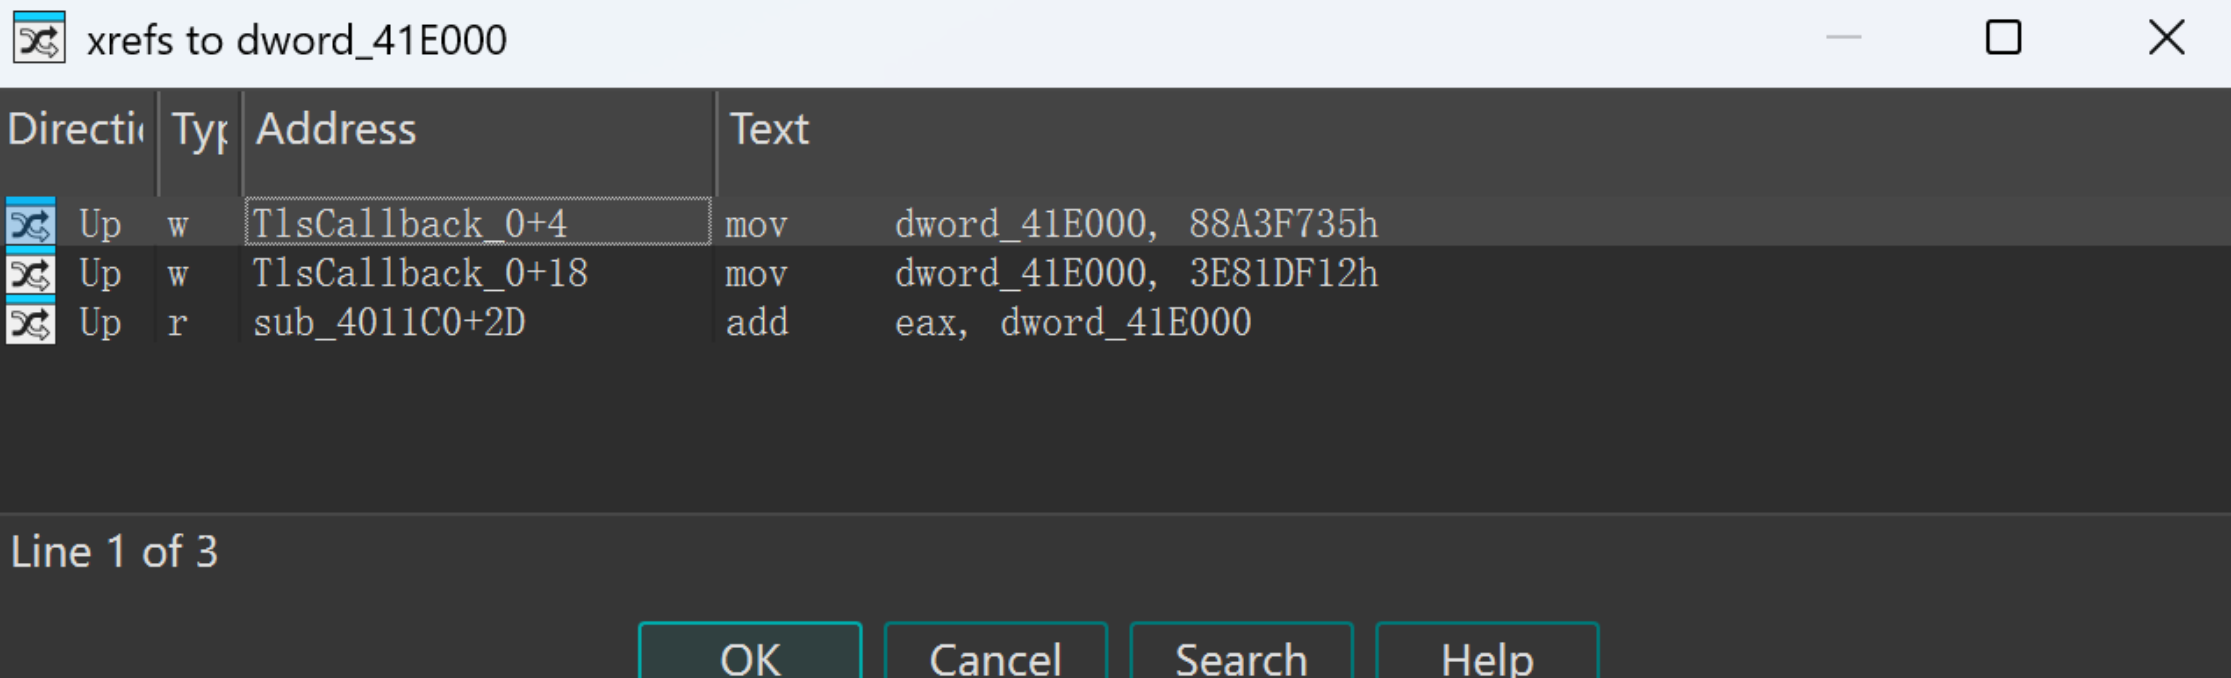The image size is (2231, 678).
Task: Click xref icon for TlsCallback_0+4 row
Action: click(x=31, y=223)
